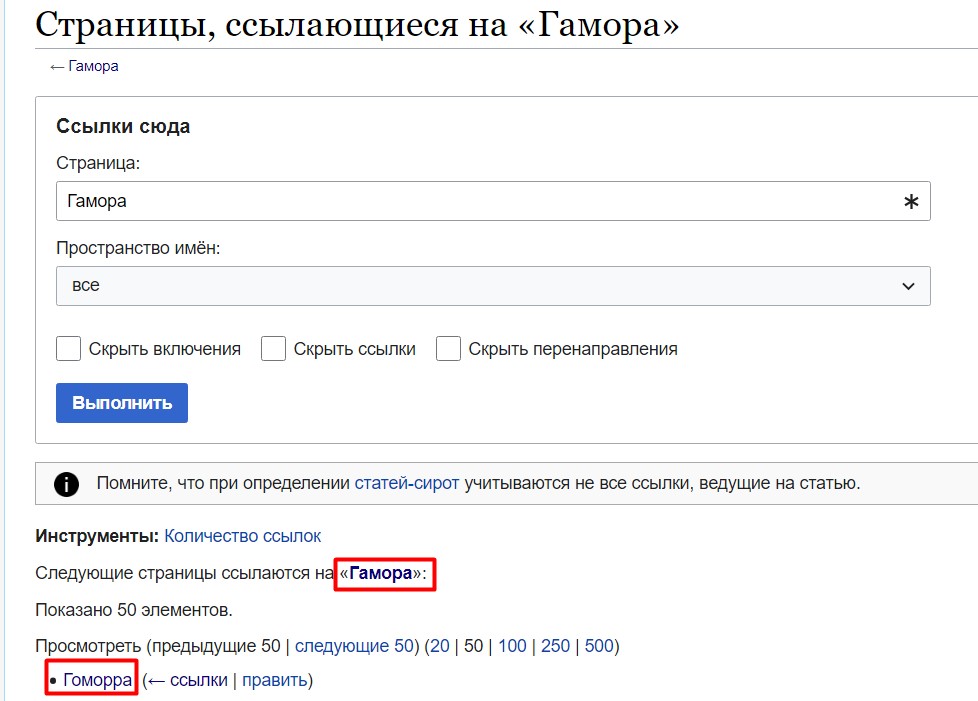
Task: Open the bold «Гамора» page link
Action: pyautogui.click(x=380, y=573)
